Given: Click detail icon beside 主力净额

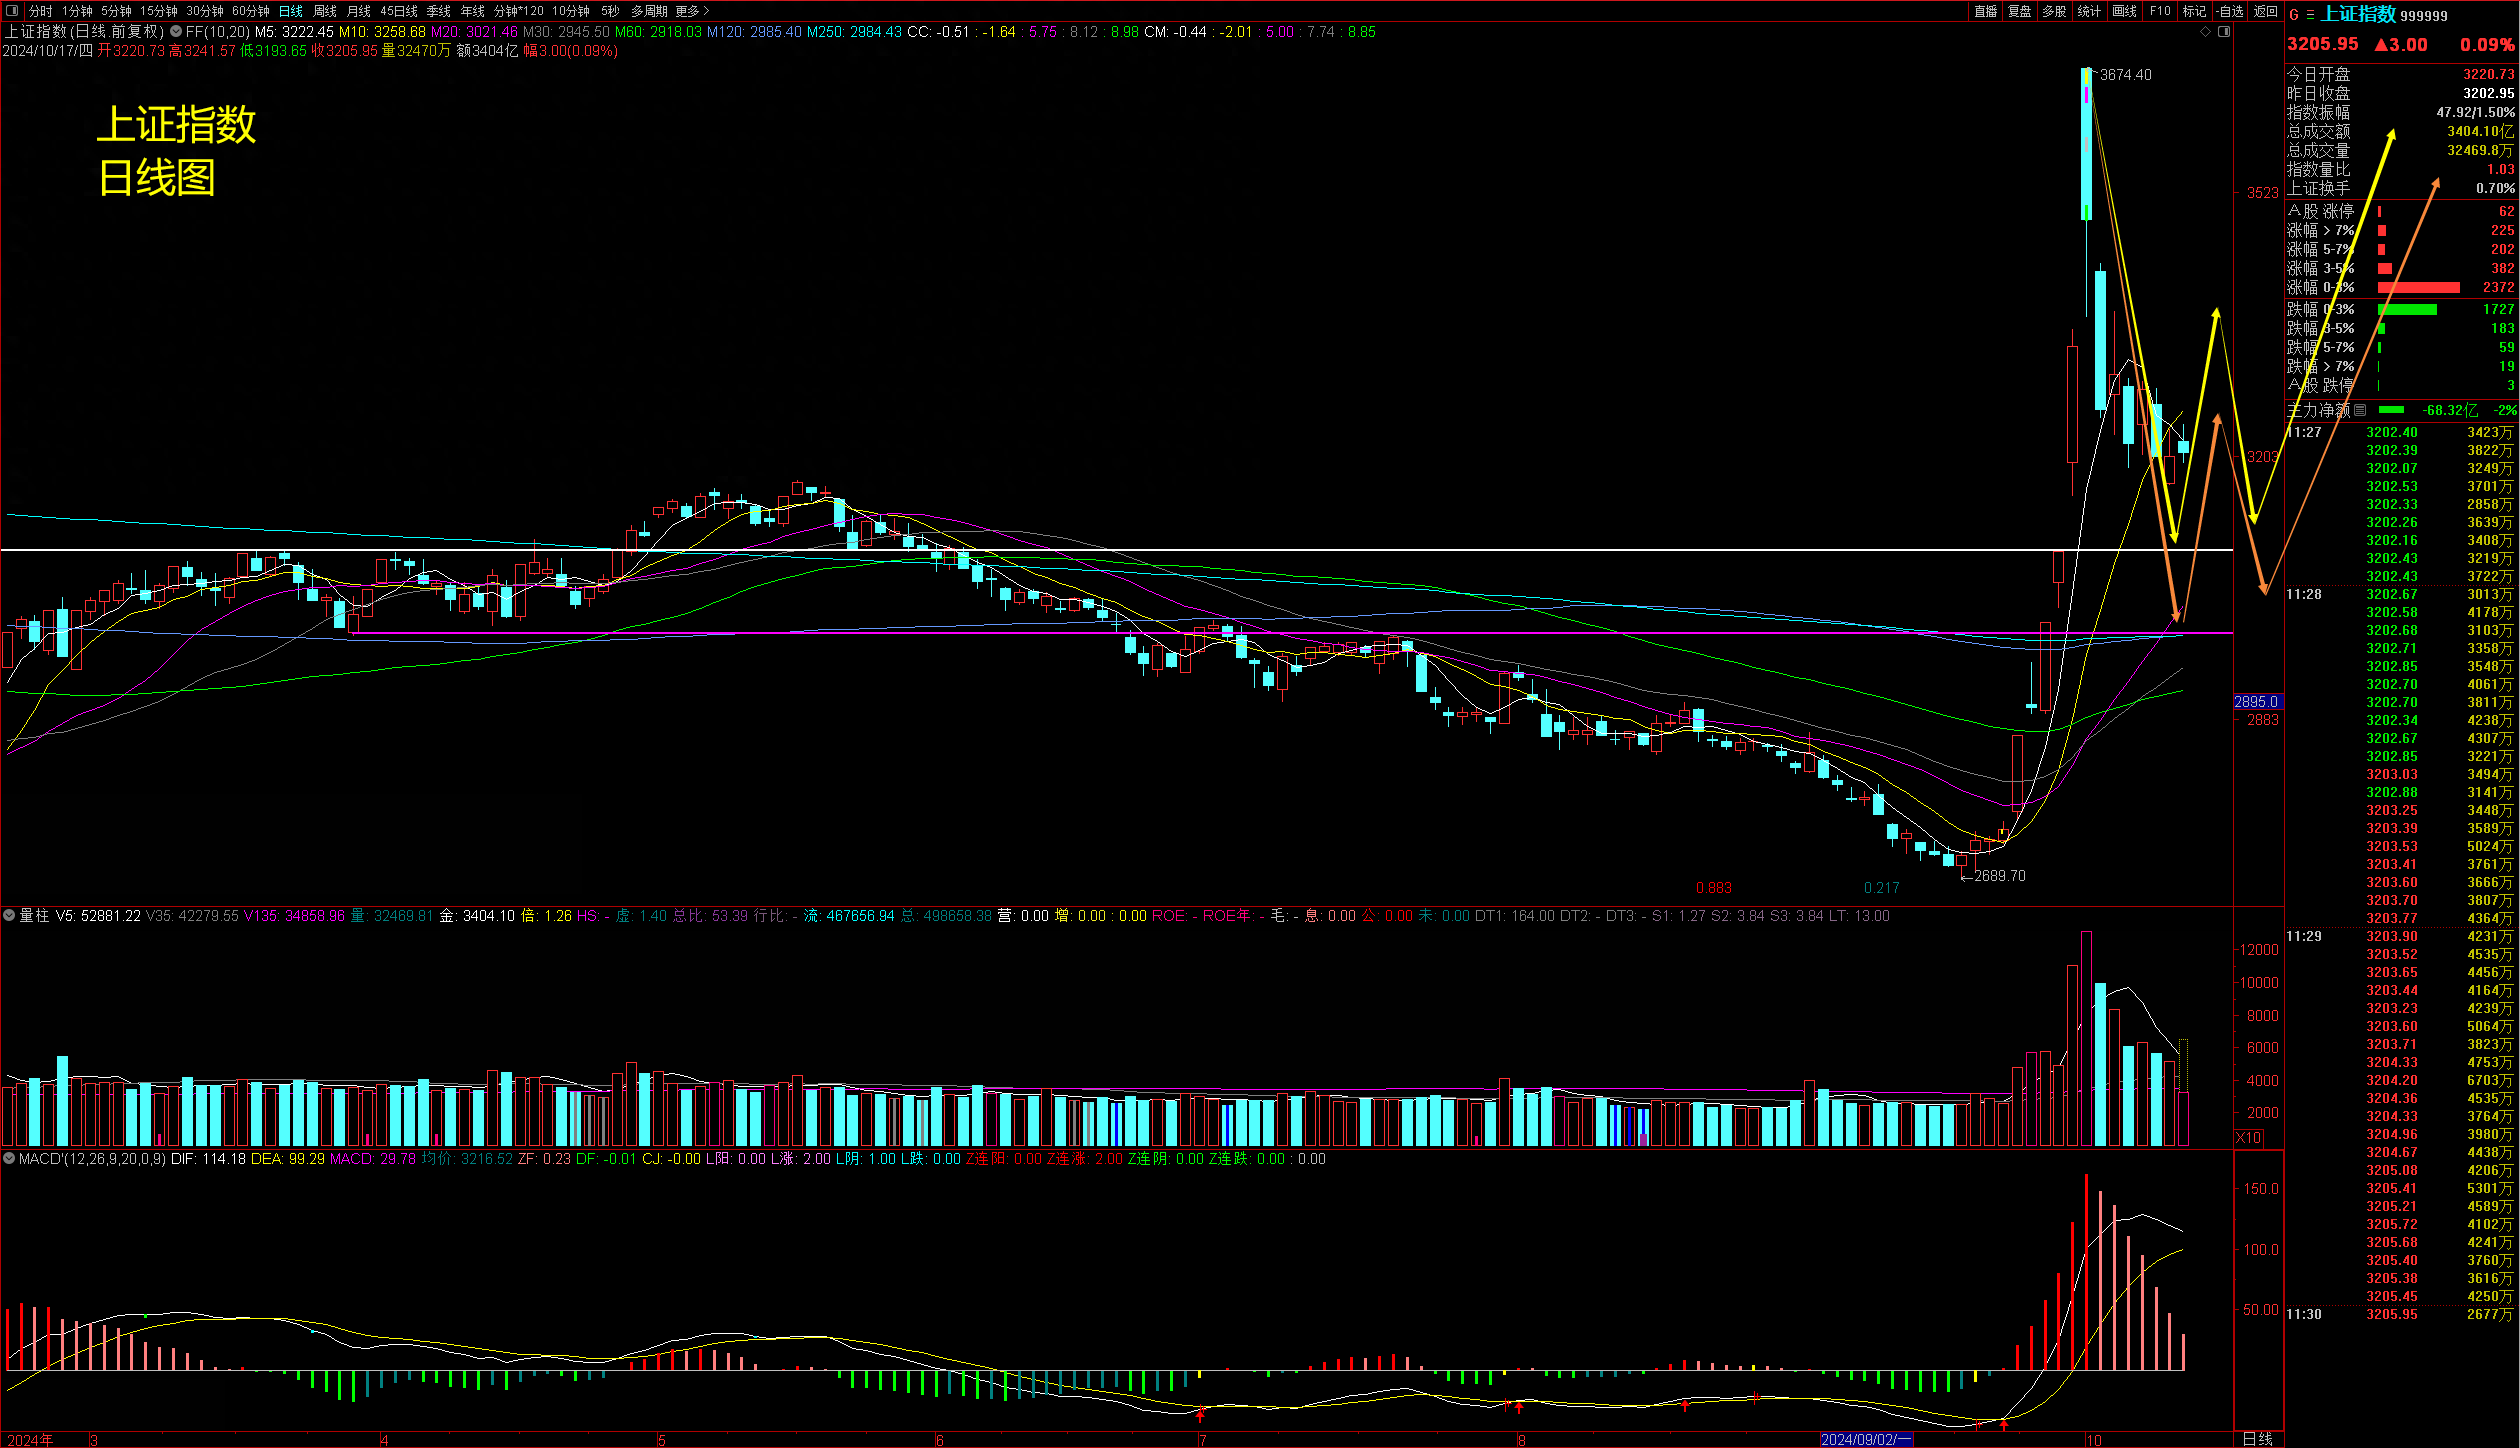Looking at the screenshot, I should click(2360, 410).
